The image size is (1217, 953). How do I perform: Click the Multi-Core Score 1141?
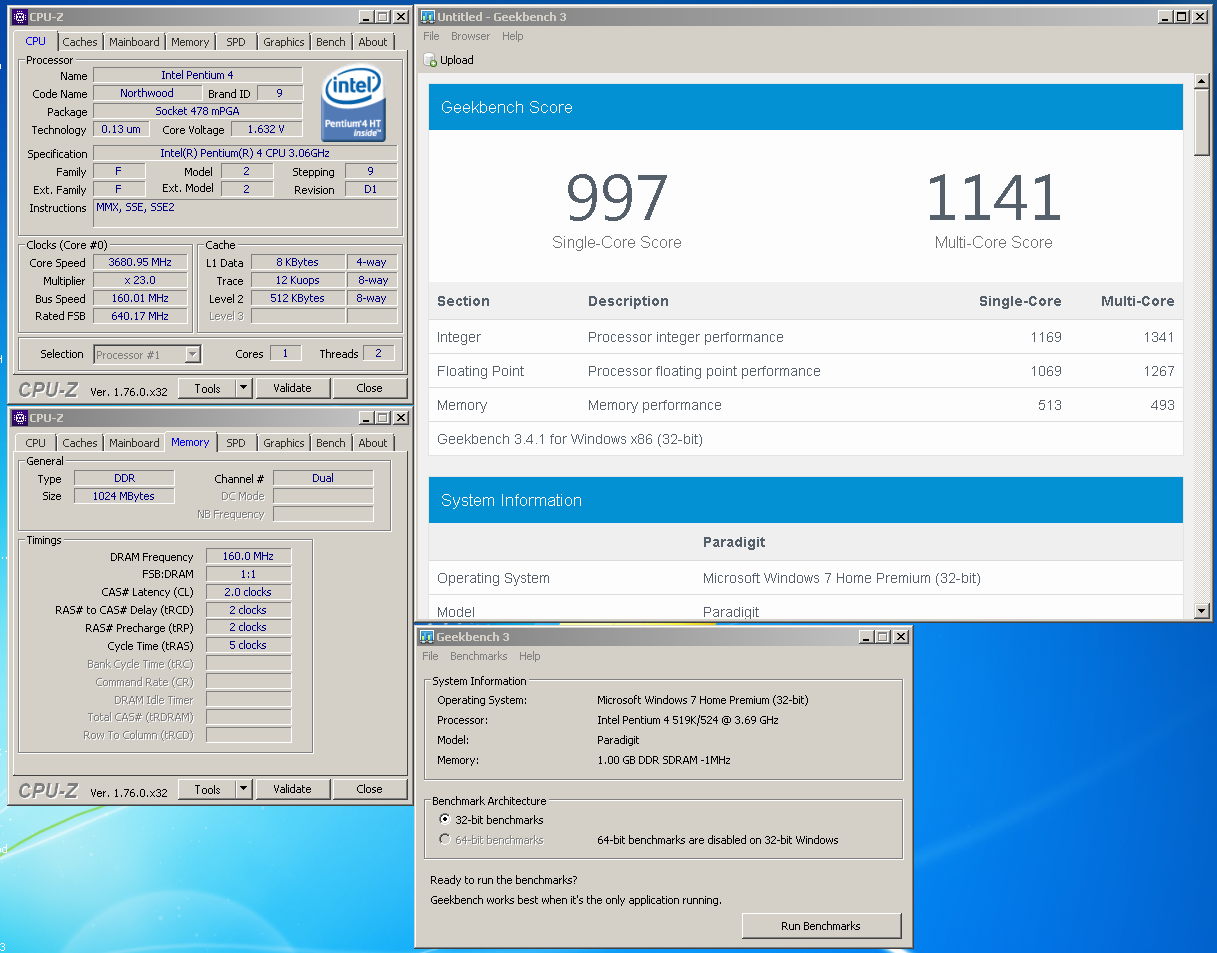point(993,198)
